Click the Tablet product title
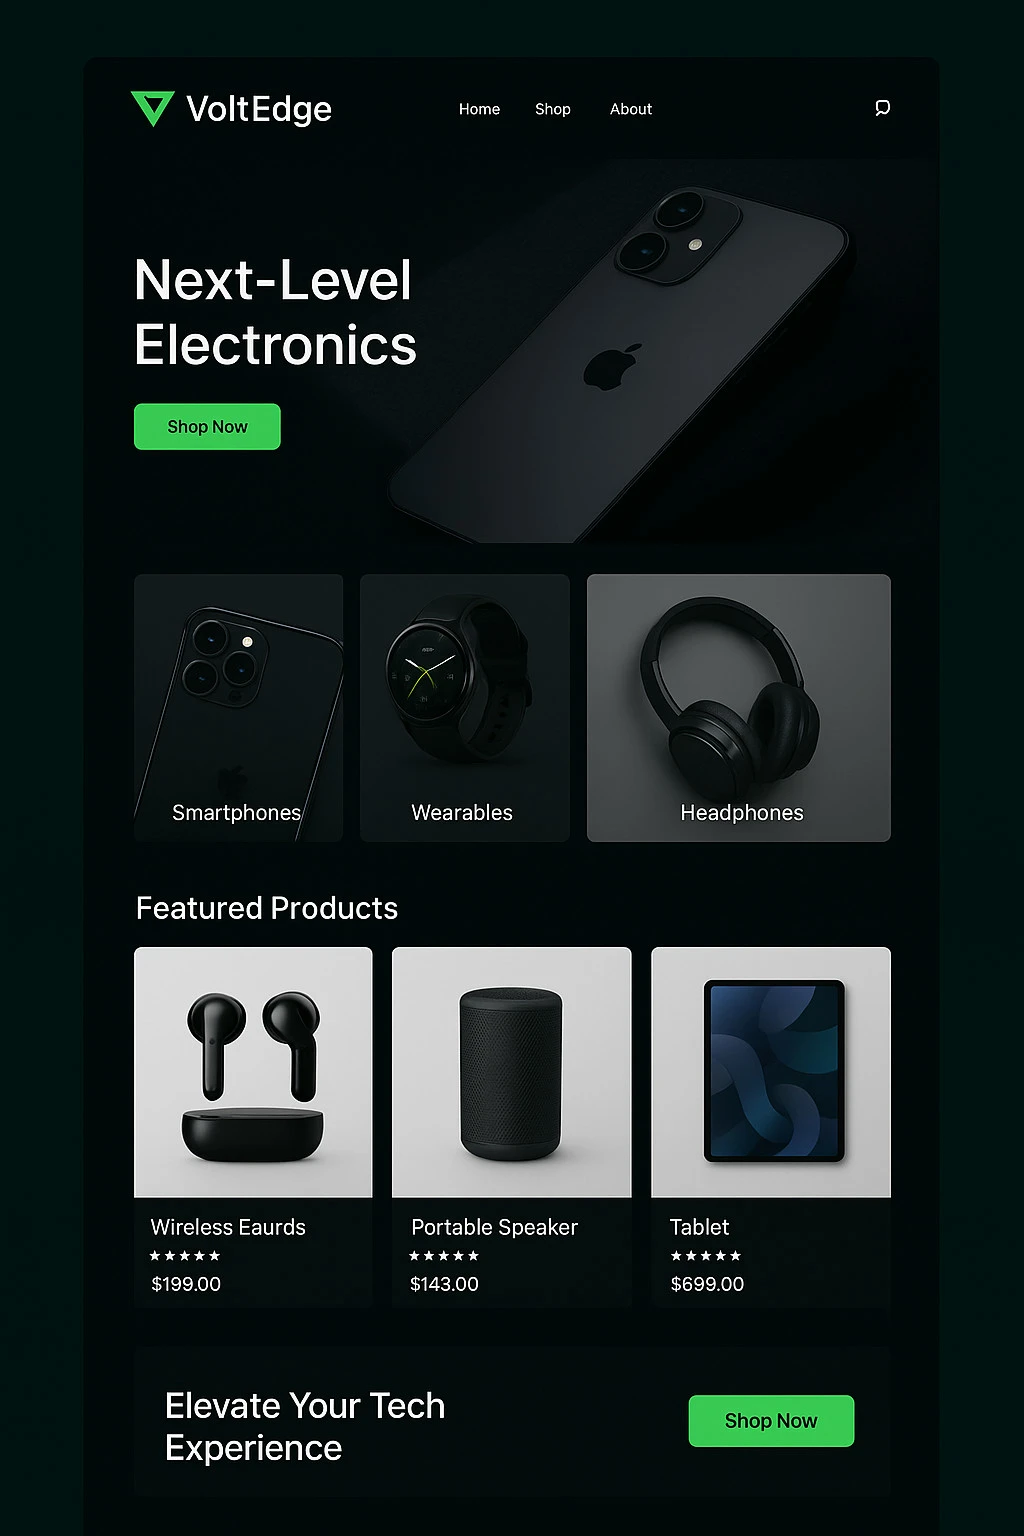1024x1536 pixels. (x=699, y=1227)
